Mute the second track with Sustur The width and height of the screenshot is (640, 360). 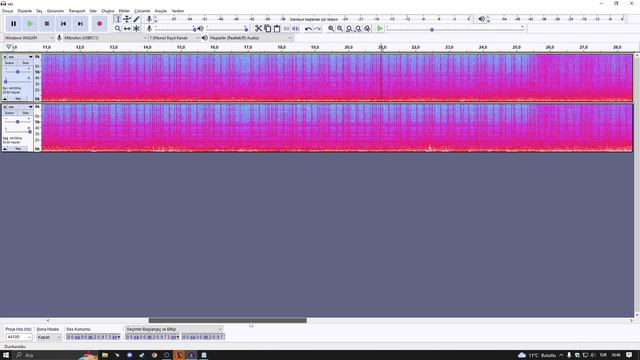(9, 113)
